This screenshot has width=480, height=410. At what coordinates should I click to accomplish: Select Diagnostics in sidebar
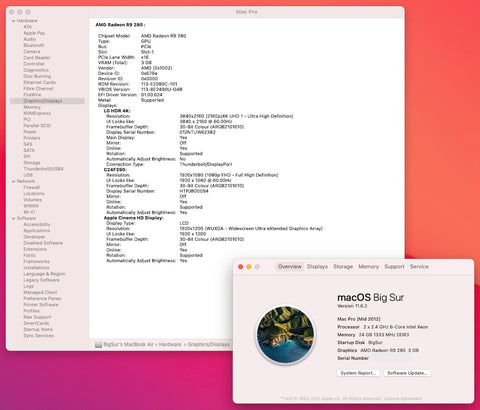(36, 70)
